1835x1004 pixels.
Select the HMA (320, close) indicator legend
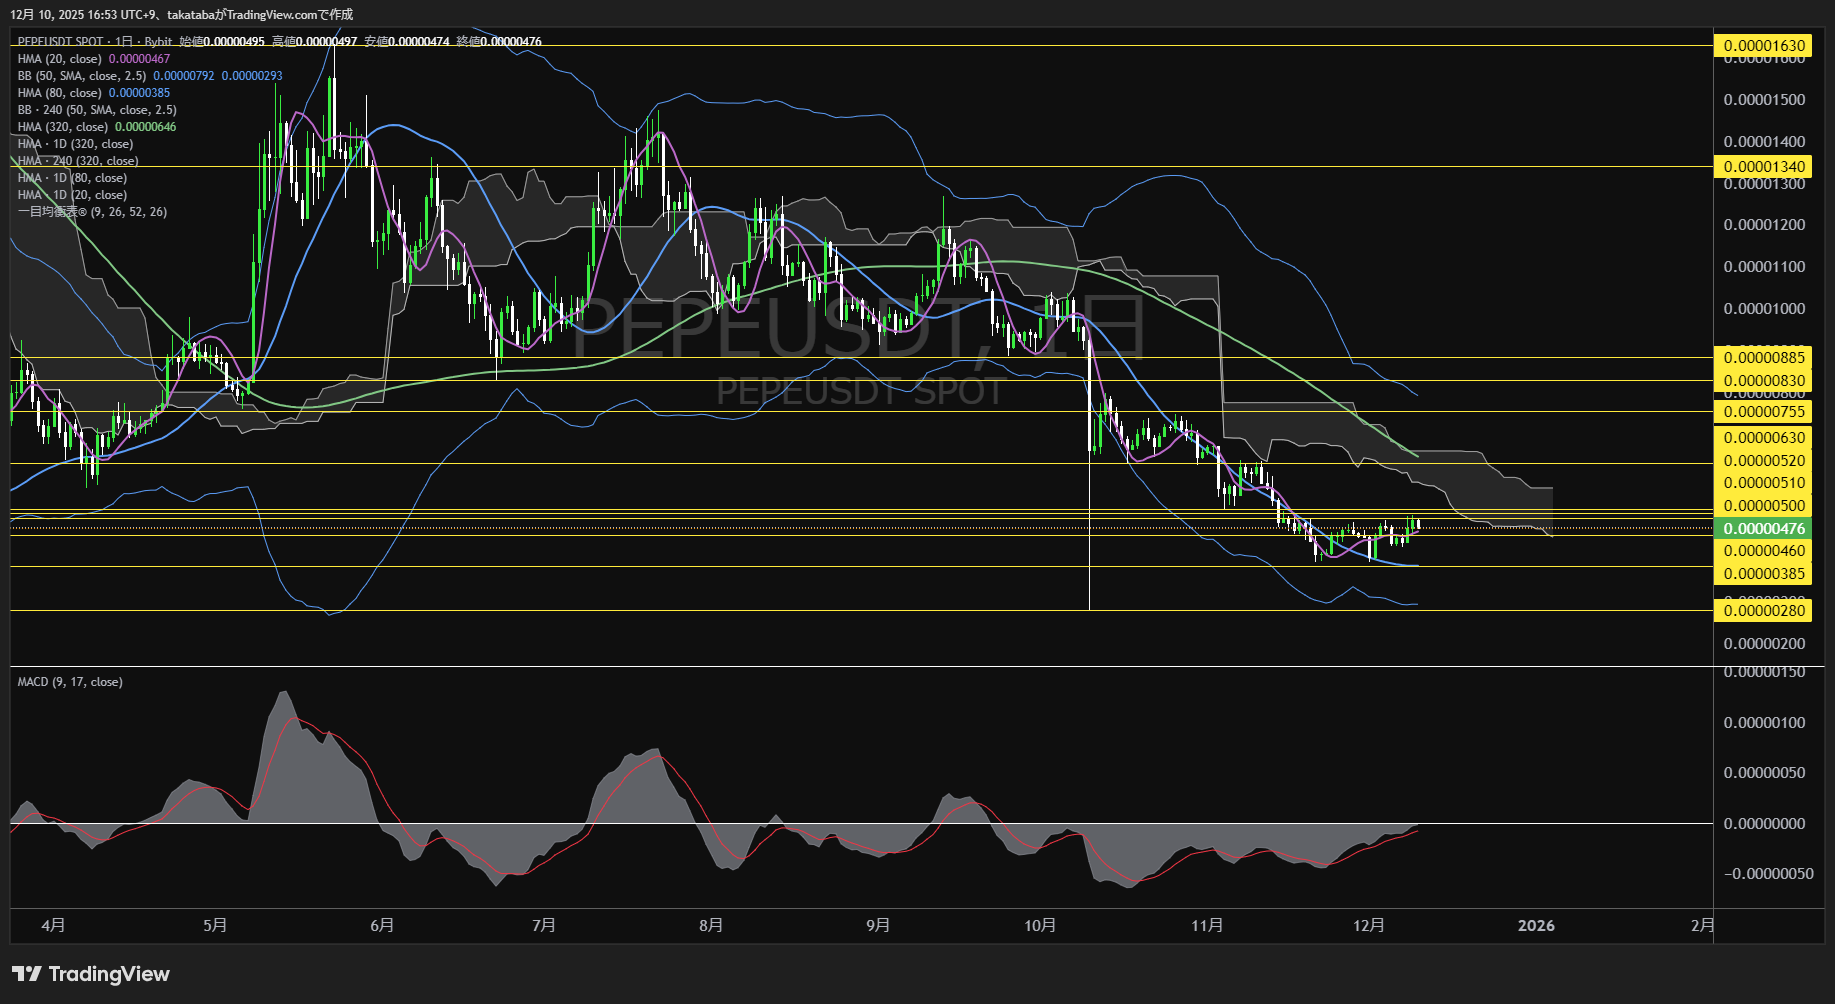62,127
